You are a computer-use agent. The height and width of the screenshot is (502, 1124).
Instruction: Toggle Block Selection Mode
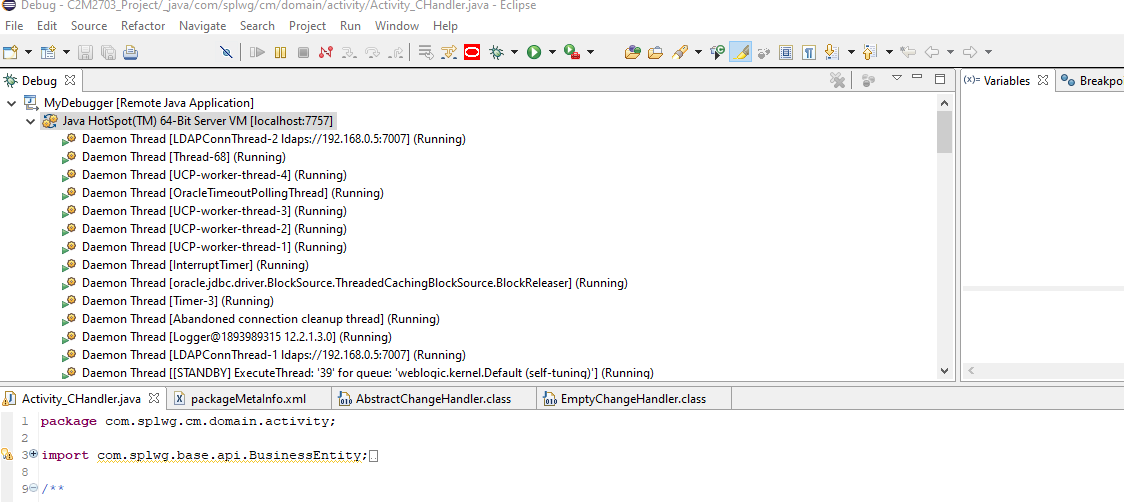pos(786,52)
